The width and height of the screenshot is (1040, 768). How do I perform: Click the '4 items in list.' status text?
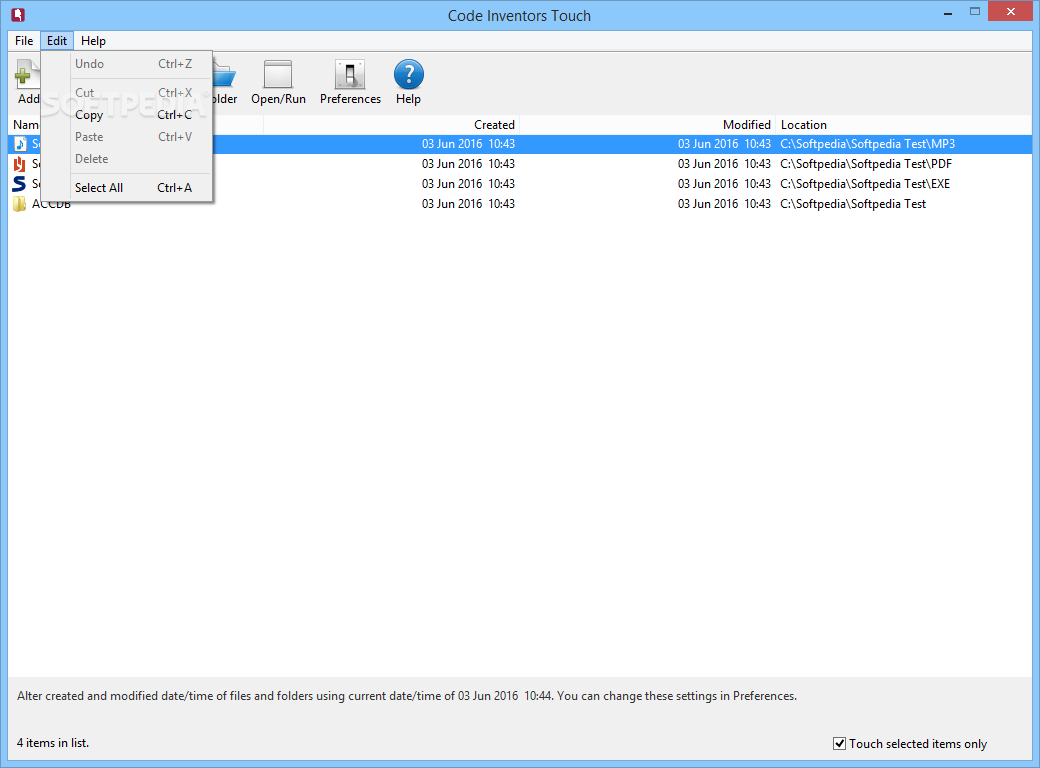coord(52,743)
